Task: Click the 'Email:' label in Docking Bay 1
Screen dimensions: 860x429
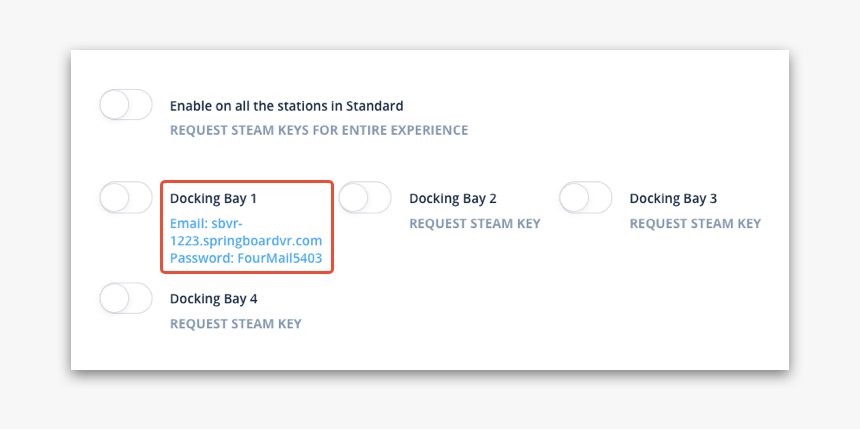Action: pos(189,224)
